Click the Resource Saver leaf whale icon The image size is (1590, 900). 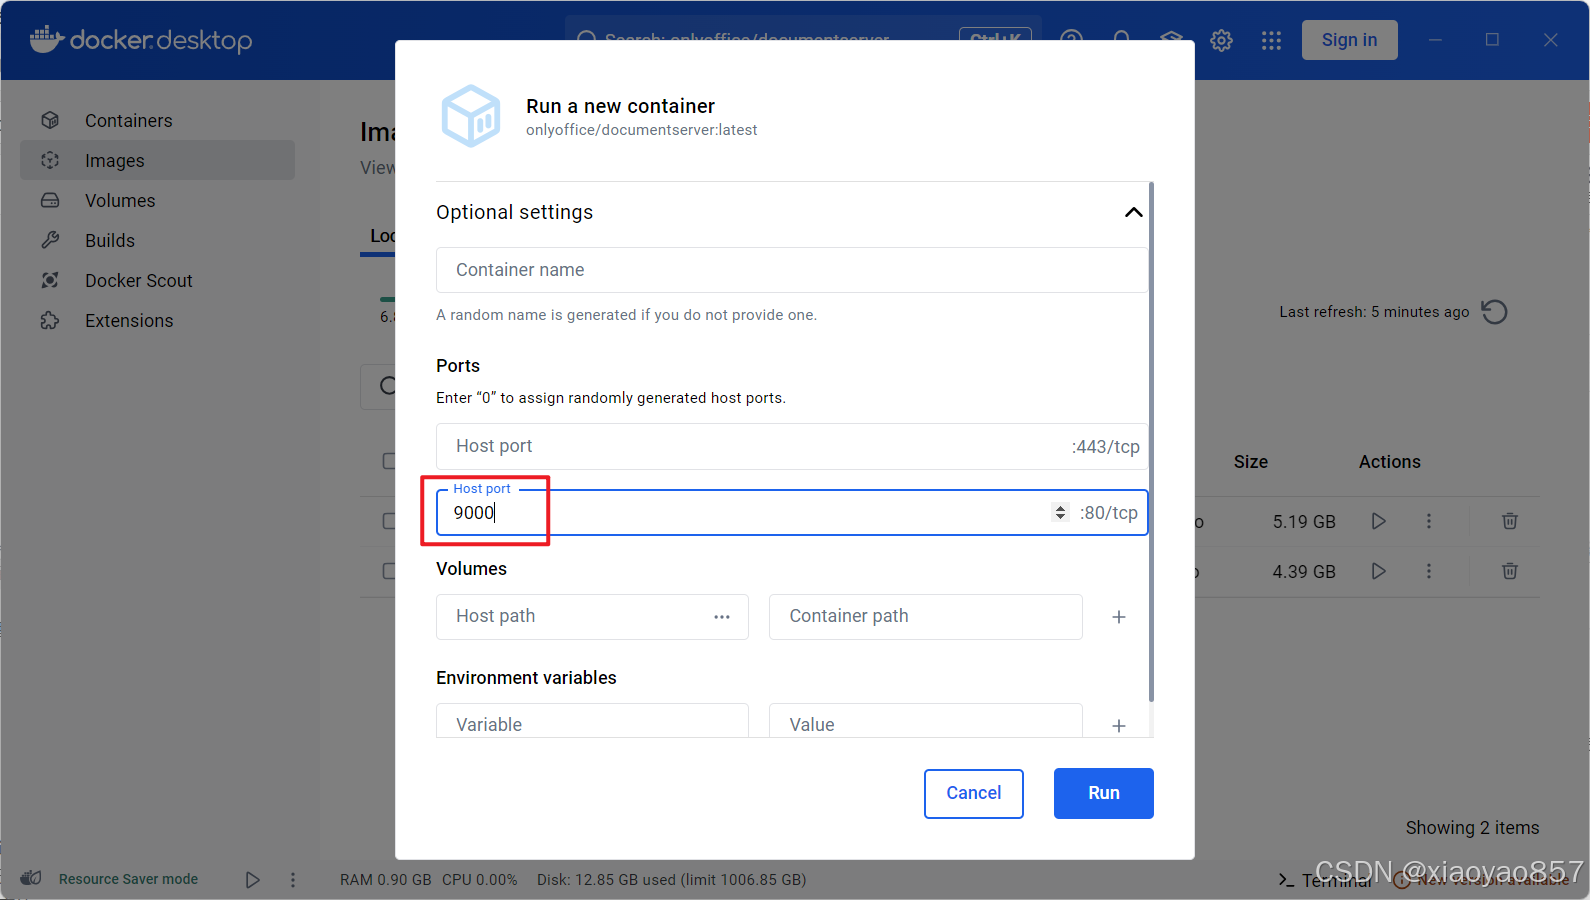click(x=31, y=878)
